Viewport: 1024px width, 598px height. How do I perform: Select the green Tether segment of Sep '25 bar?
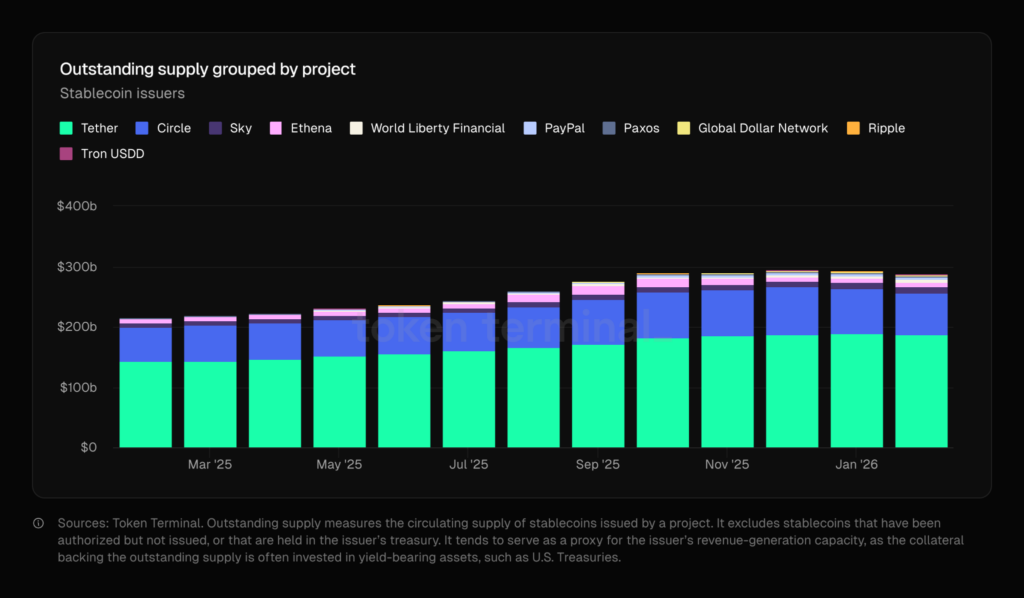598,395
